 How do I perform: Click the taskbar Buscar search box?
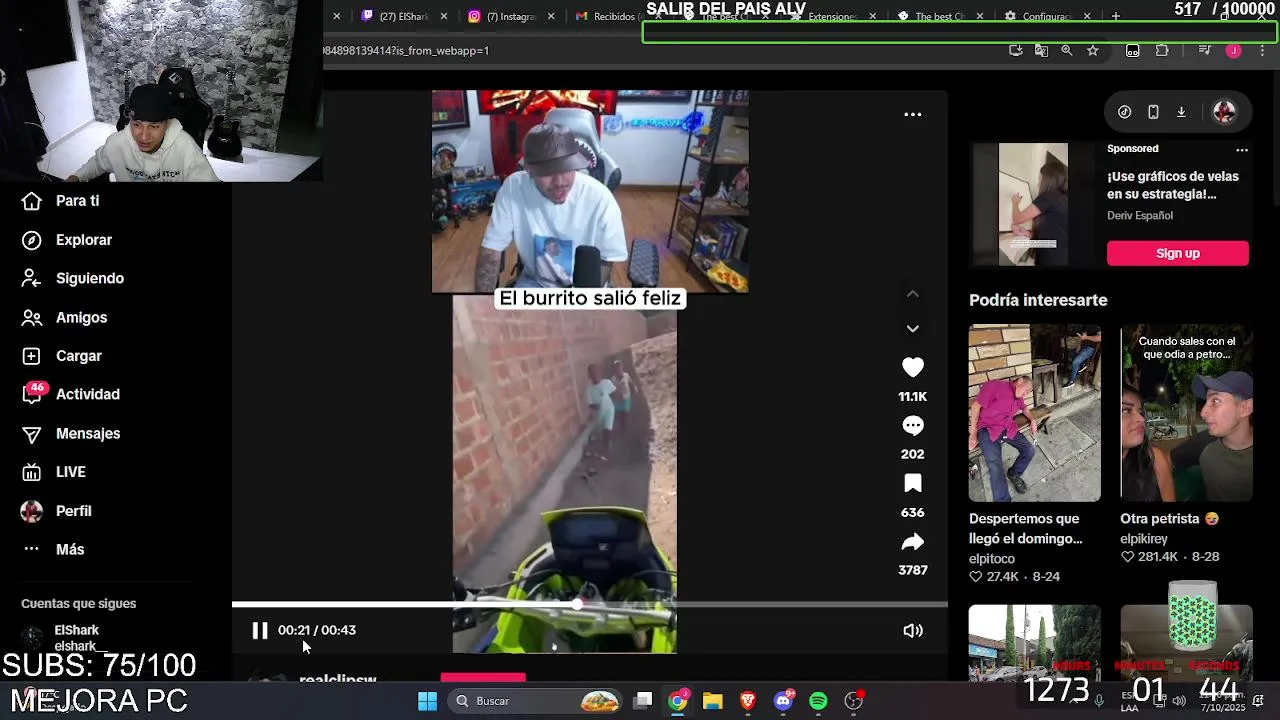pos(536,701)
